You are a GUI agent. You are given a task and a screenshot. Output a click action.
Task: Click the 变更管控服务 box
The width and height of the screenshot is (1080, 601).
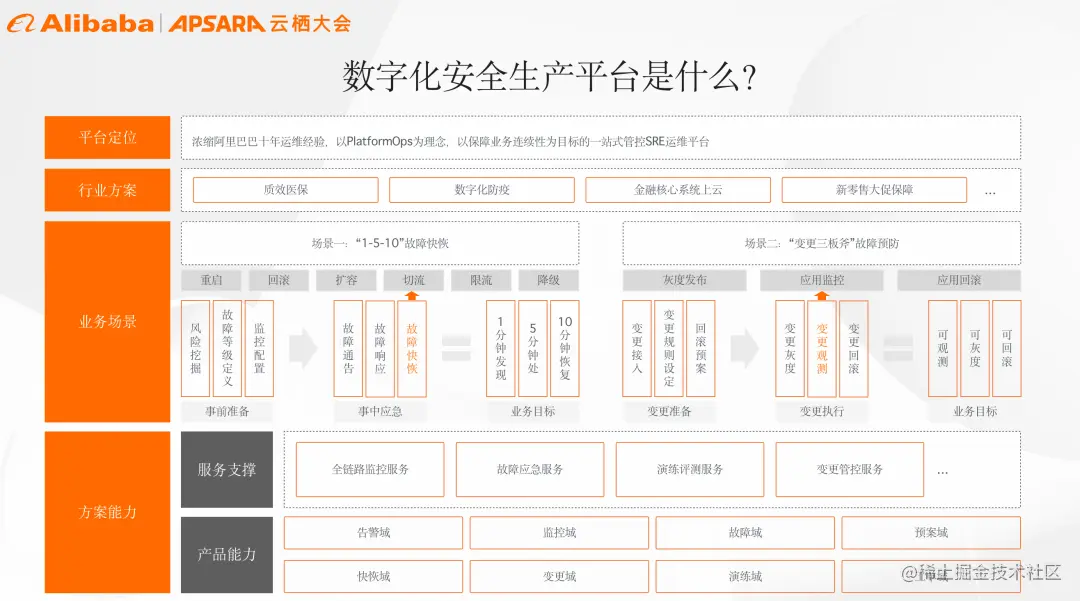[849, 470]
